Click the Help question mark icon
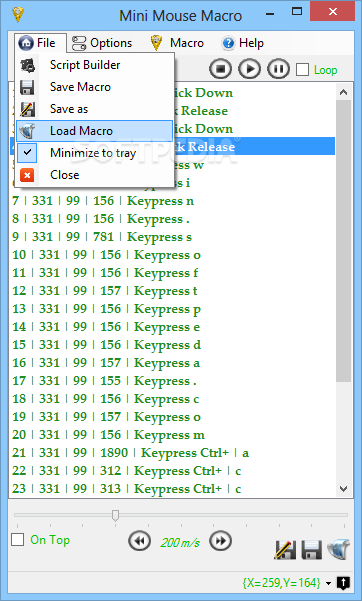The width and height of the screenshot is (362, 601). (x=228, y=43)
